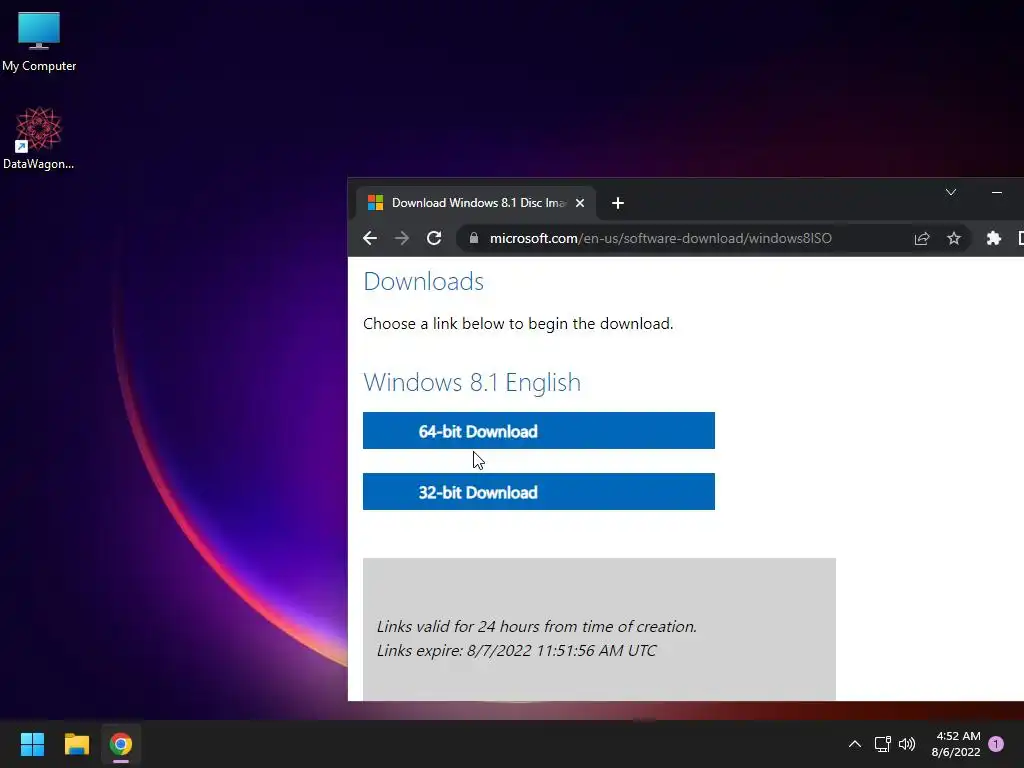View site info via the padlock icon

(474, 238)
